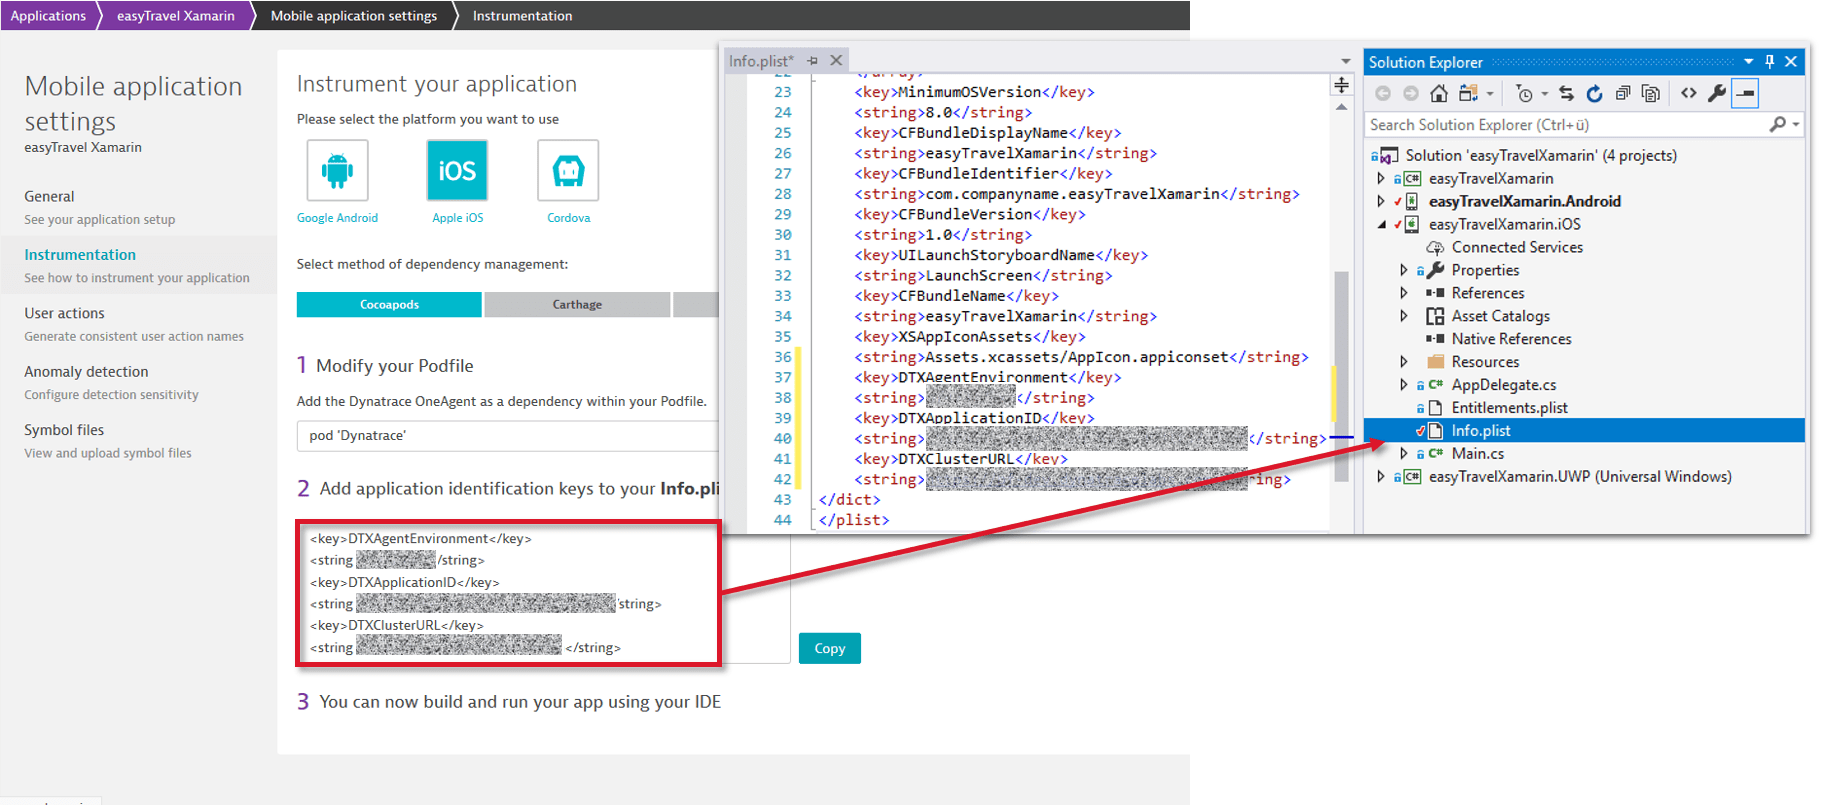Image resolution: width=1830 pixels, height=805 pixels.
Task: Expand the easyTravelXamarin.UWP project node
Action: pos(1381,477)
